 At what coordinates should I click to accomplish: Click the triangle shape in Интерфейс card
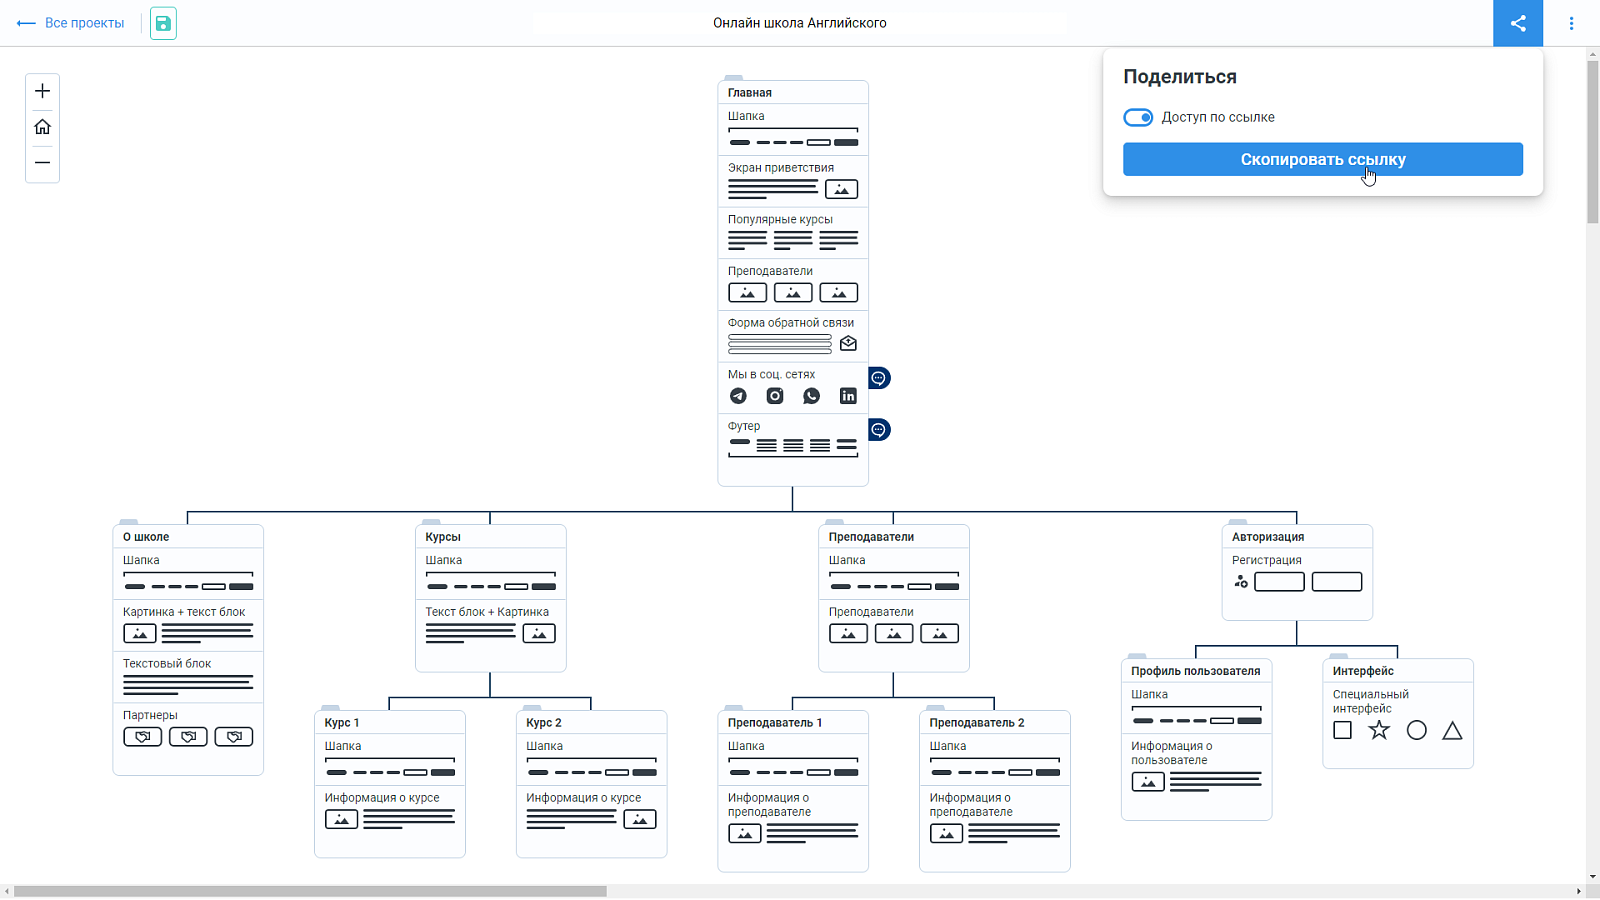1452,731
